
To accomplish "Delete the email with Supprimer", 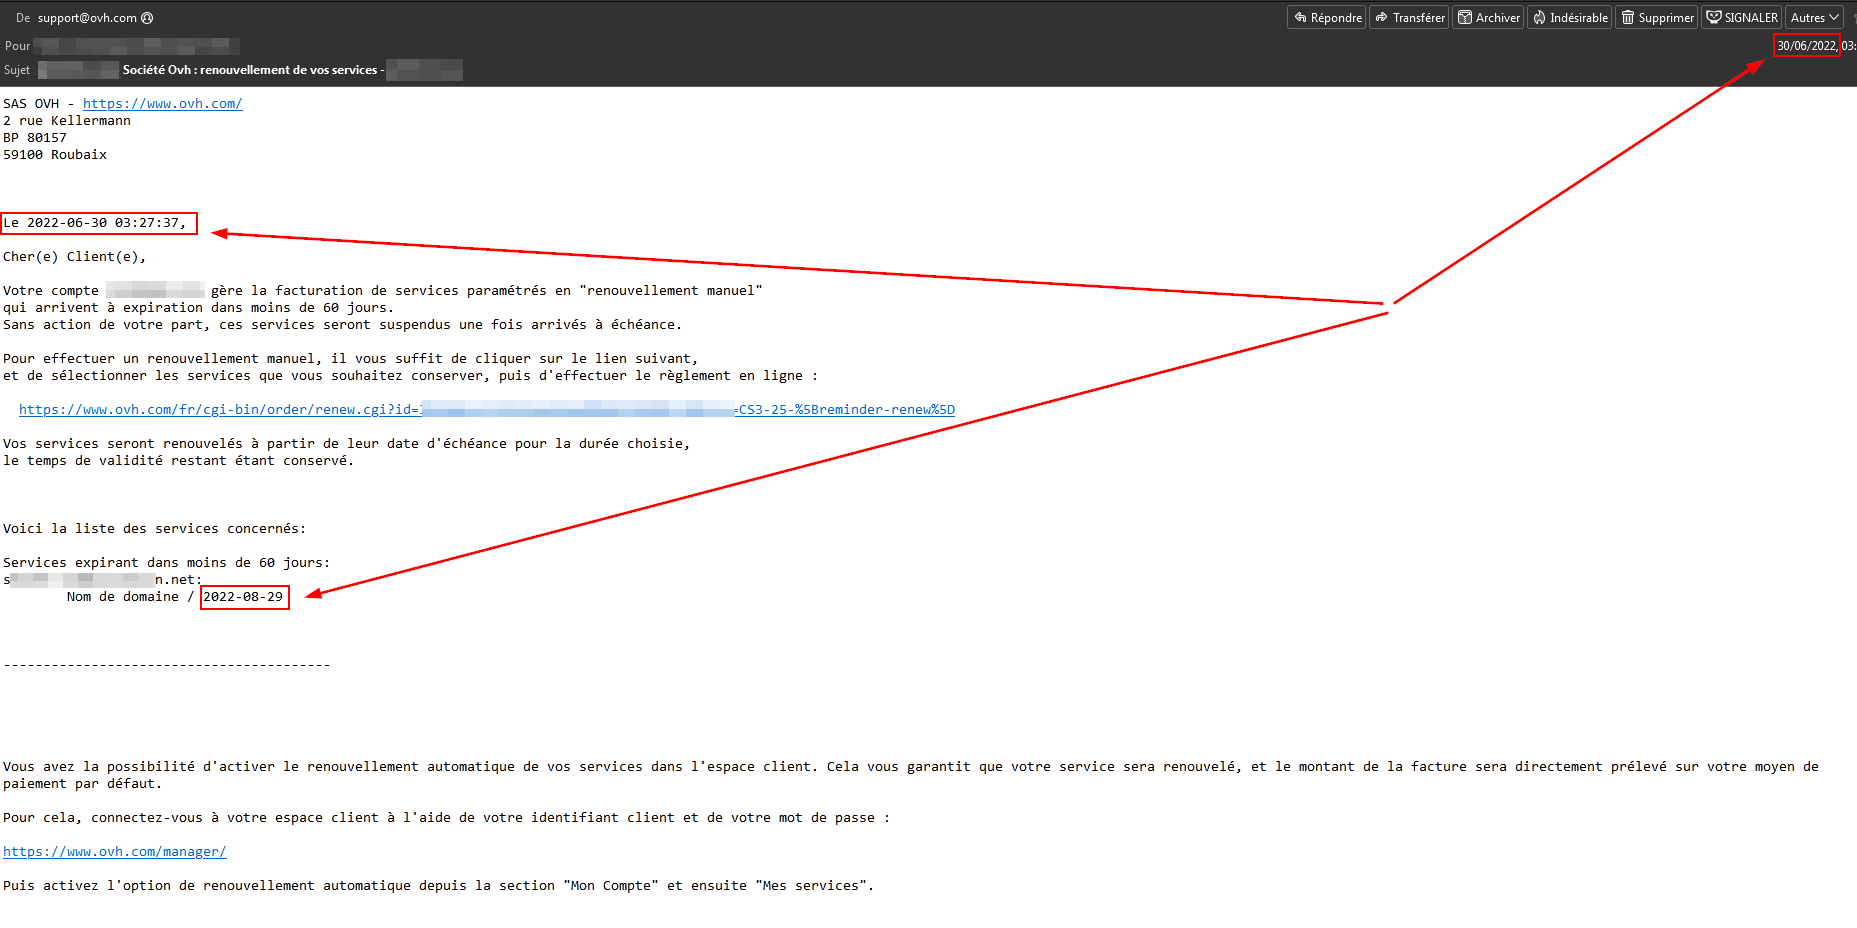I will click(1657, 18).
